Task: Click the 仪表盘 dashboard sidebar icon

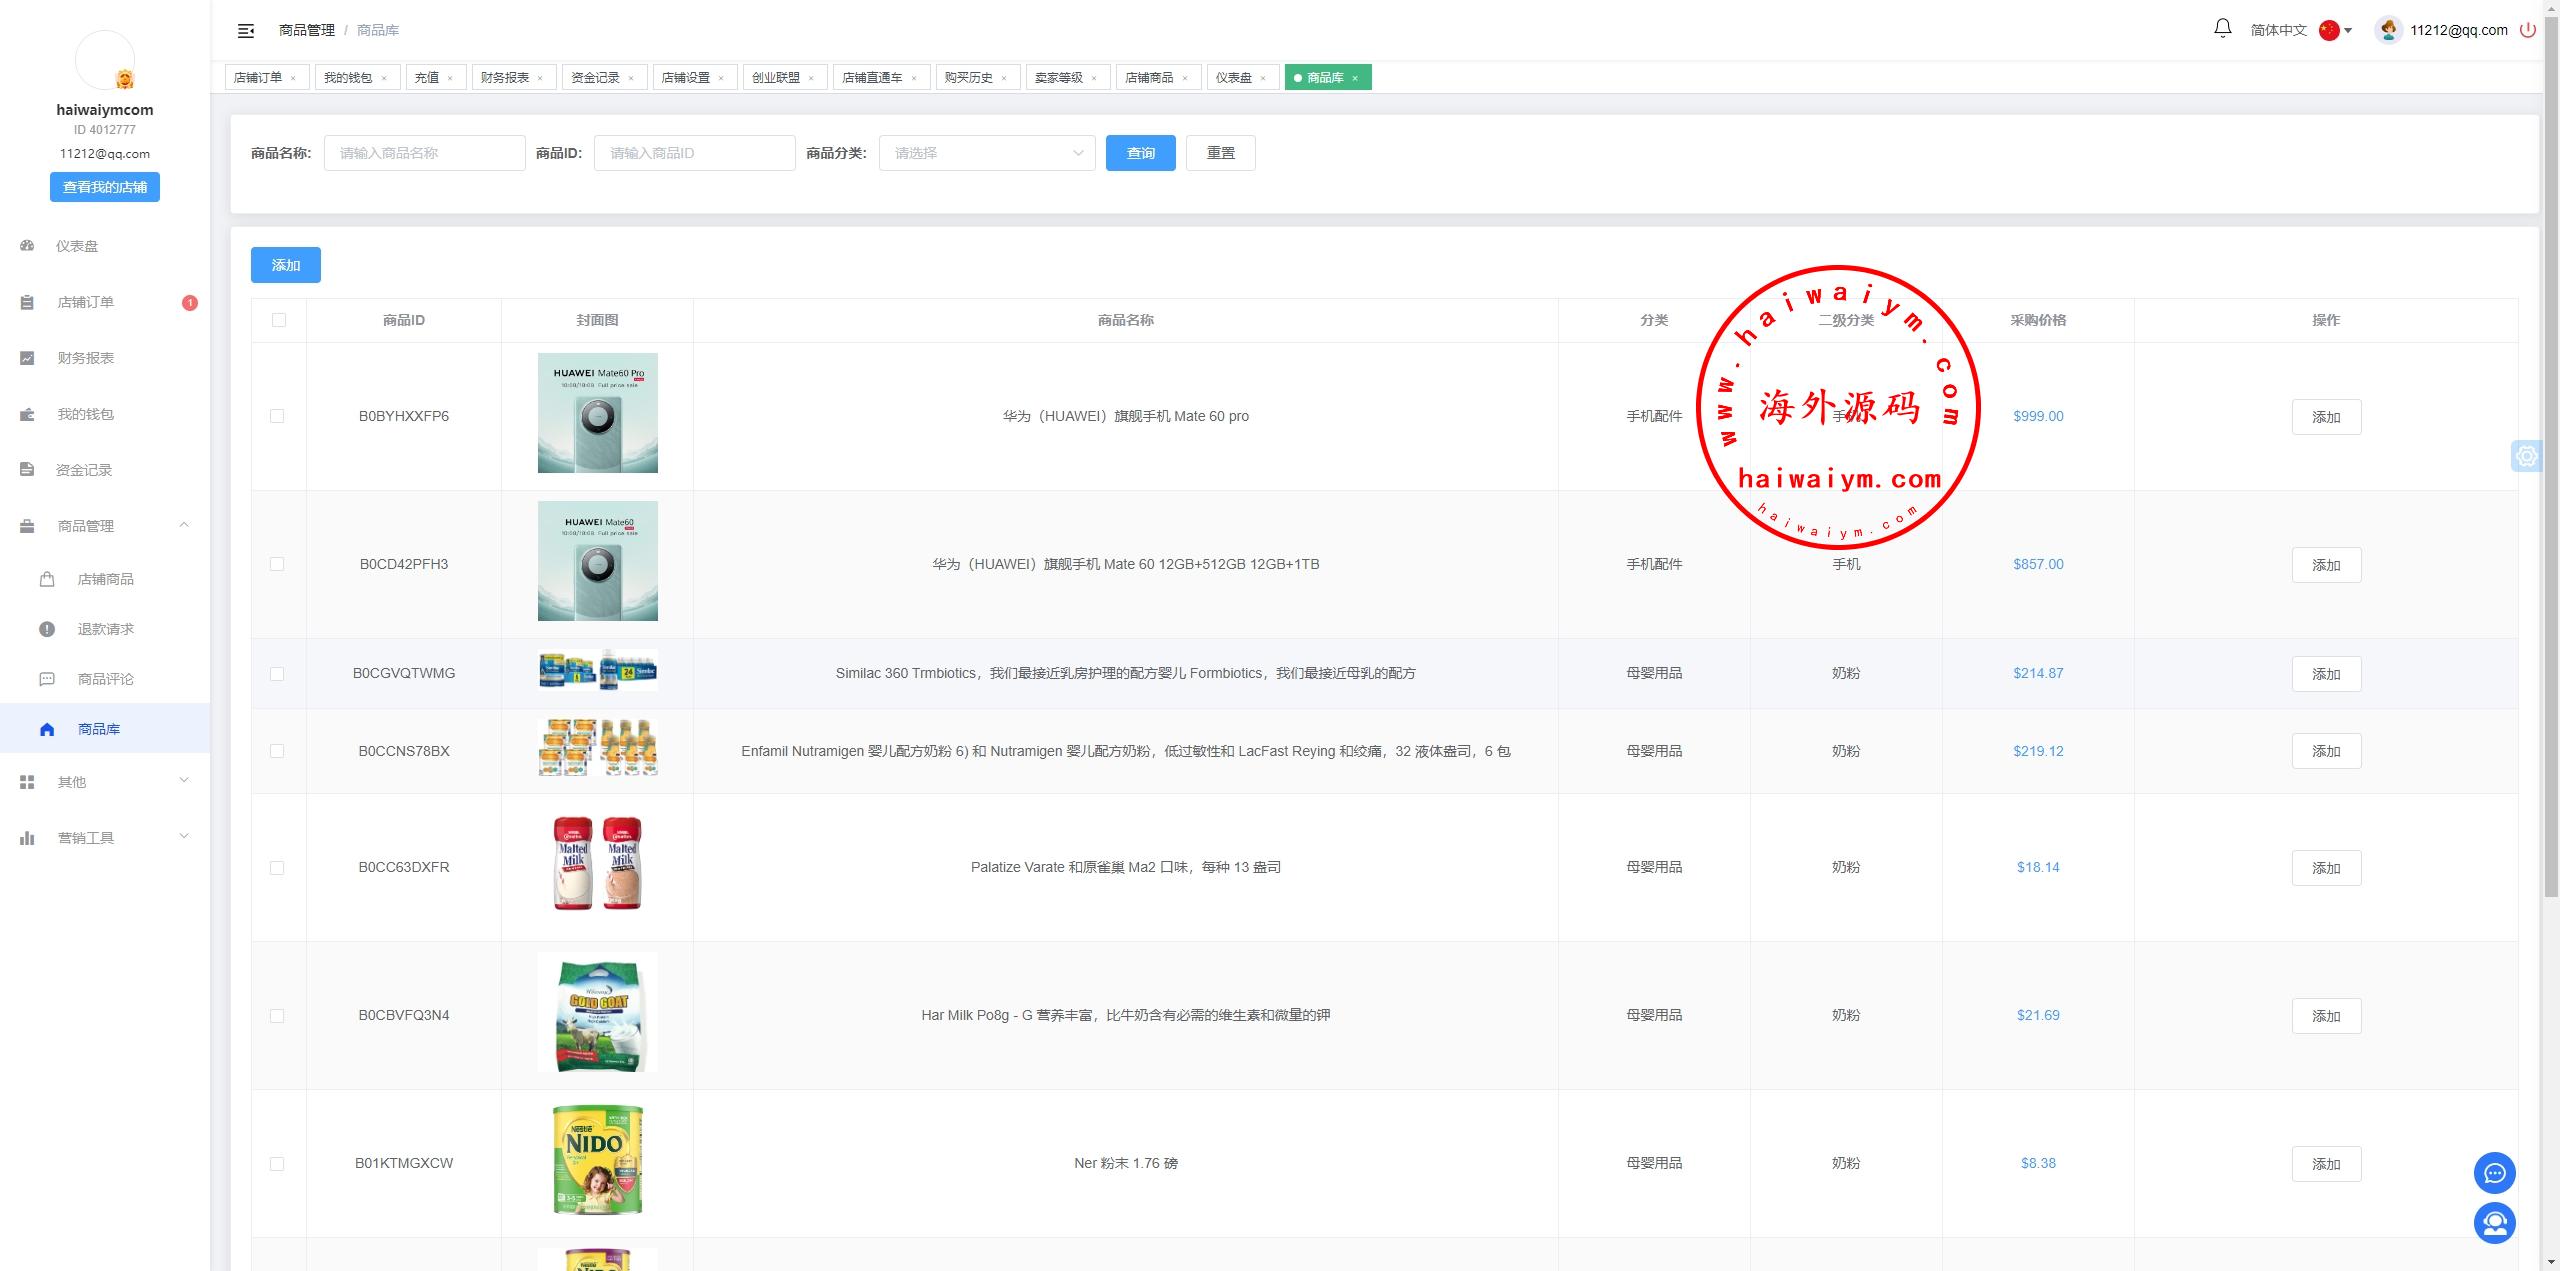Action: click(x=27, y=246)
